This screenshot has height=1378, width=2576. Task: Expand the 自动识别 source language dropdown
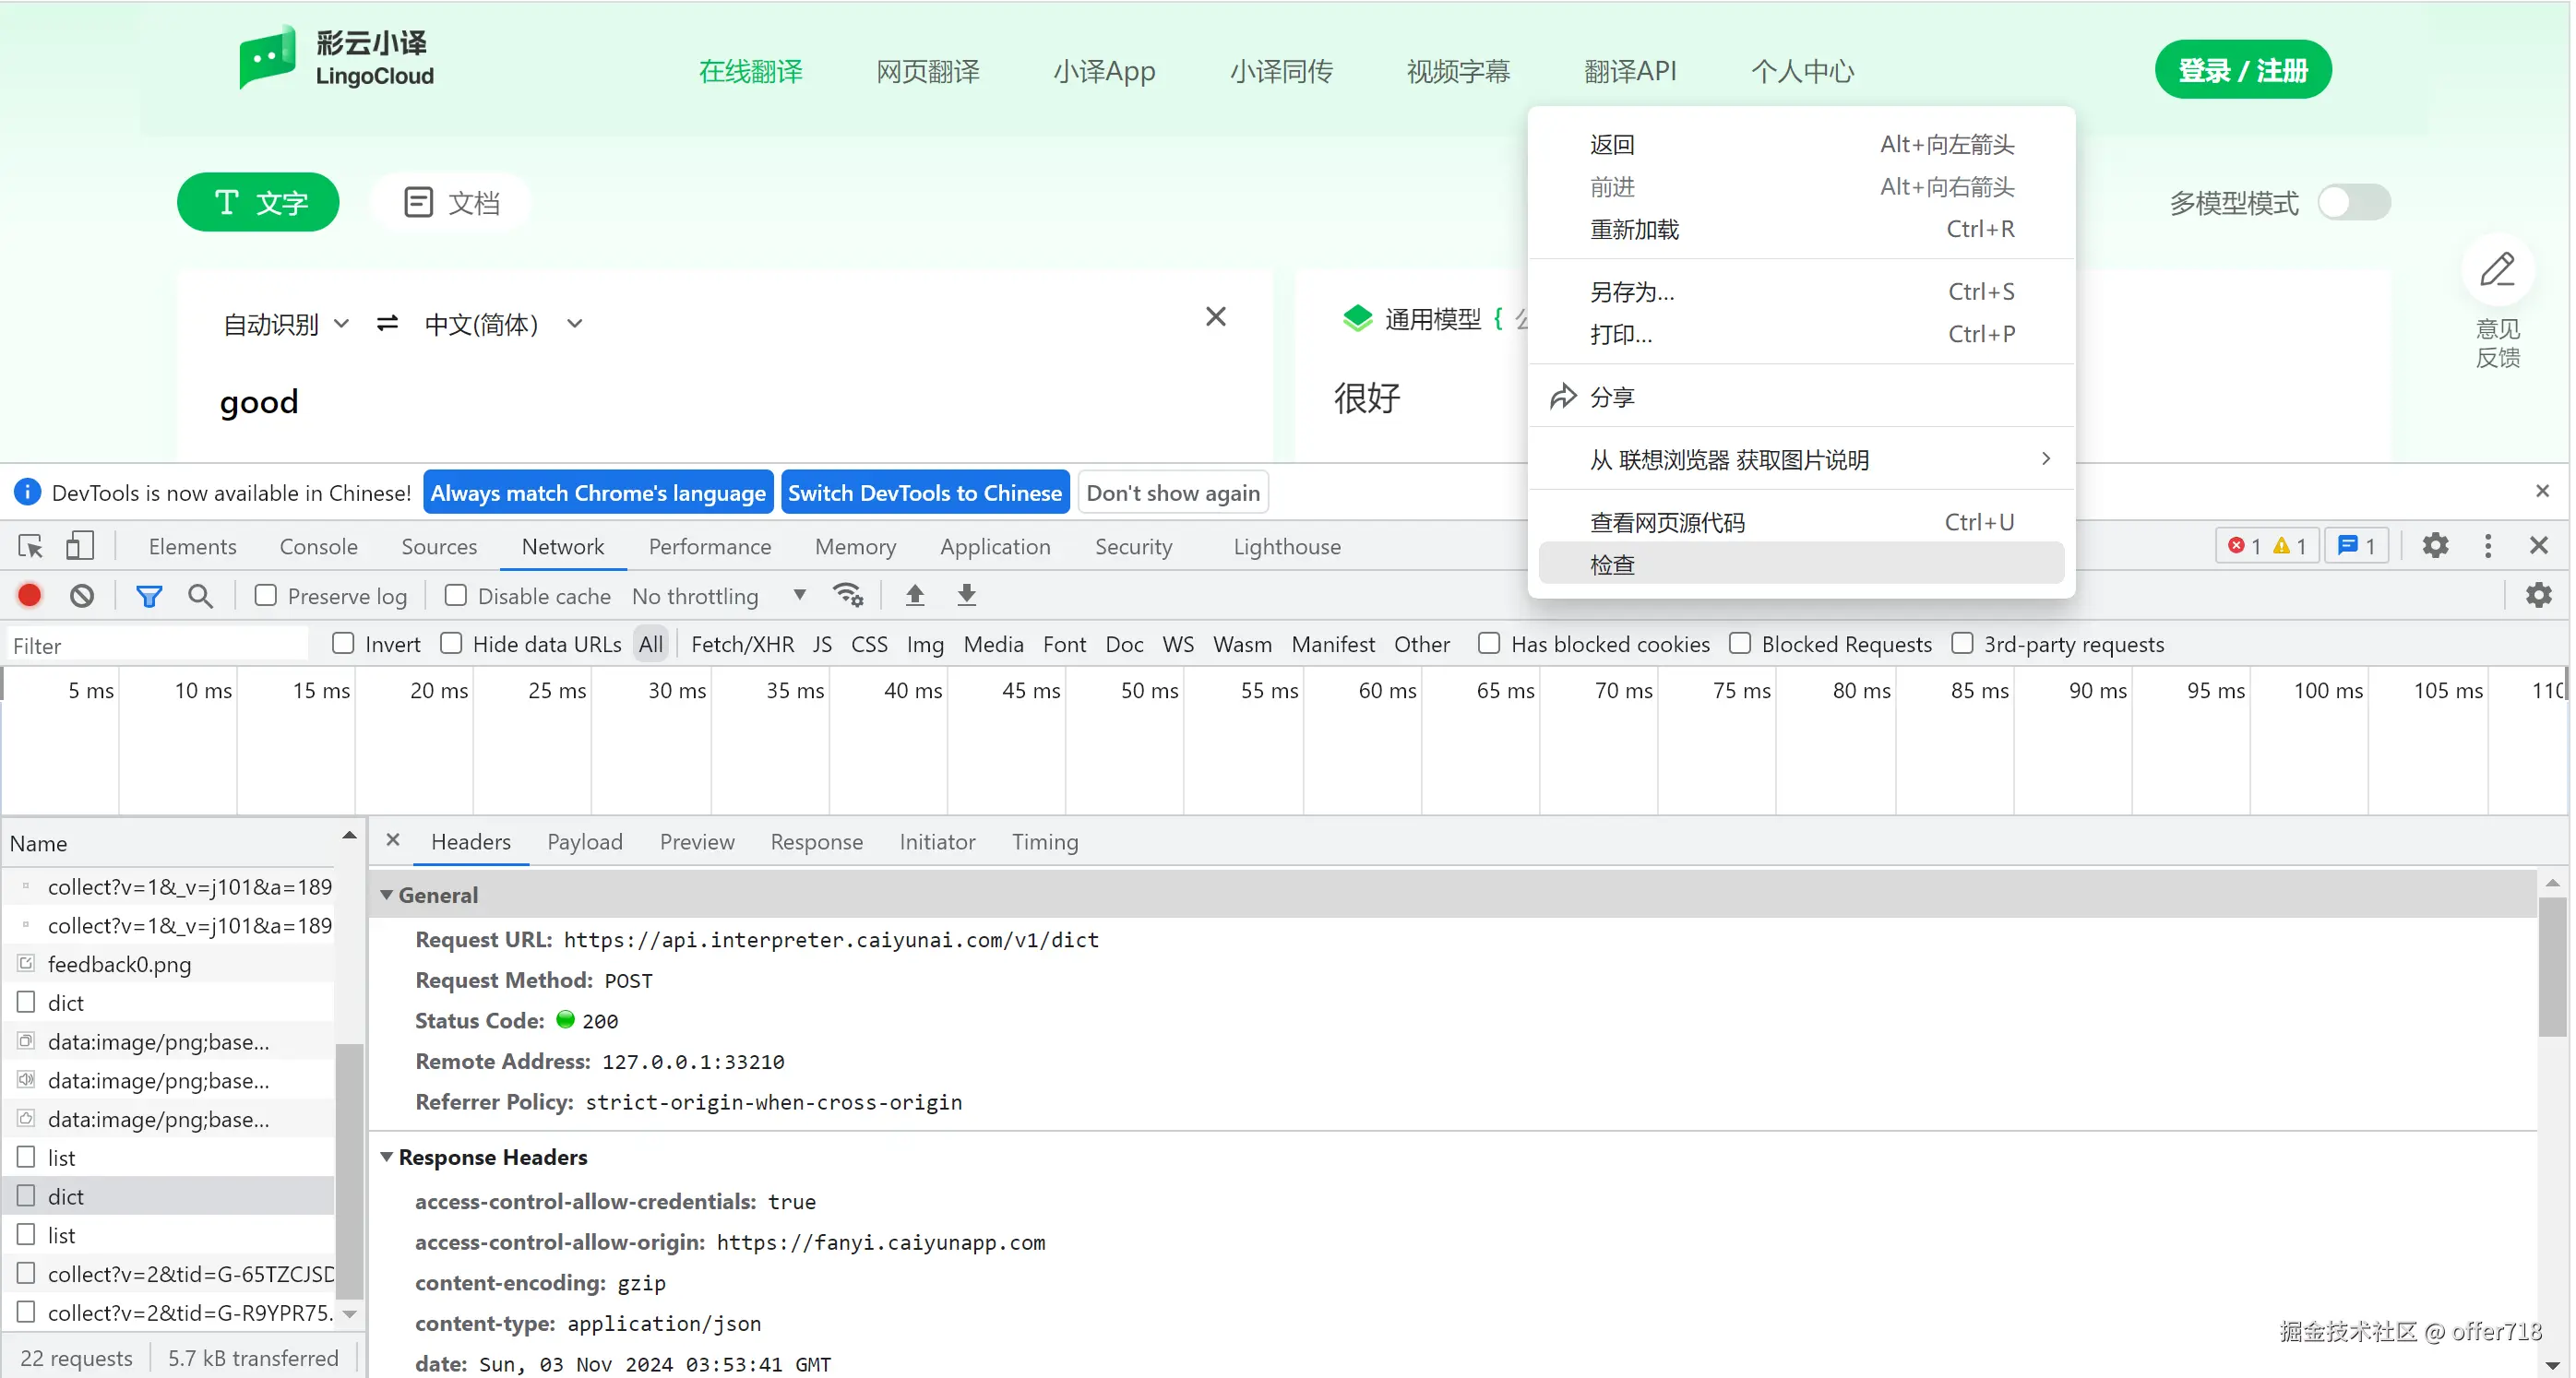[286, 324]
